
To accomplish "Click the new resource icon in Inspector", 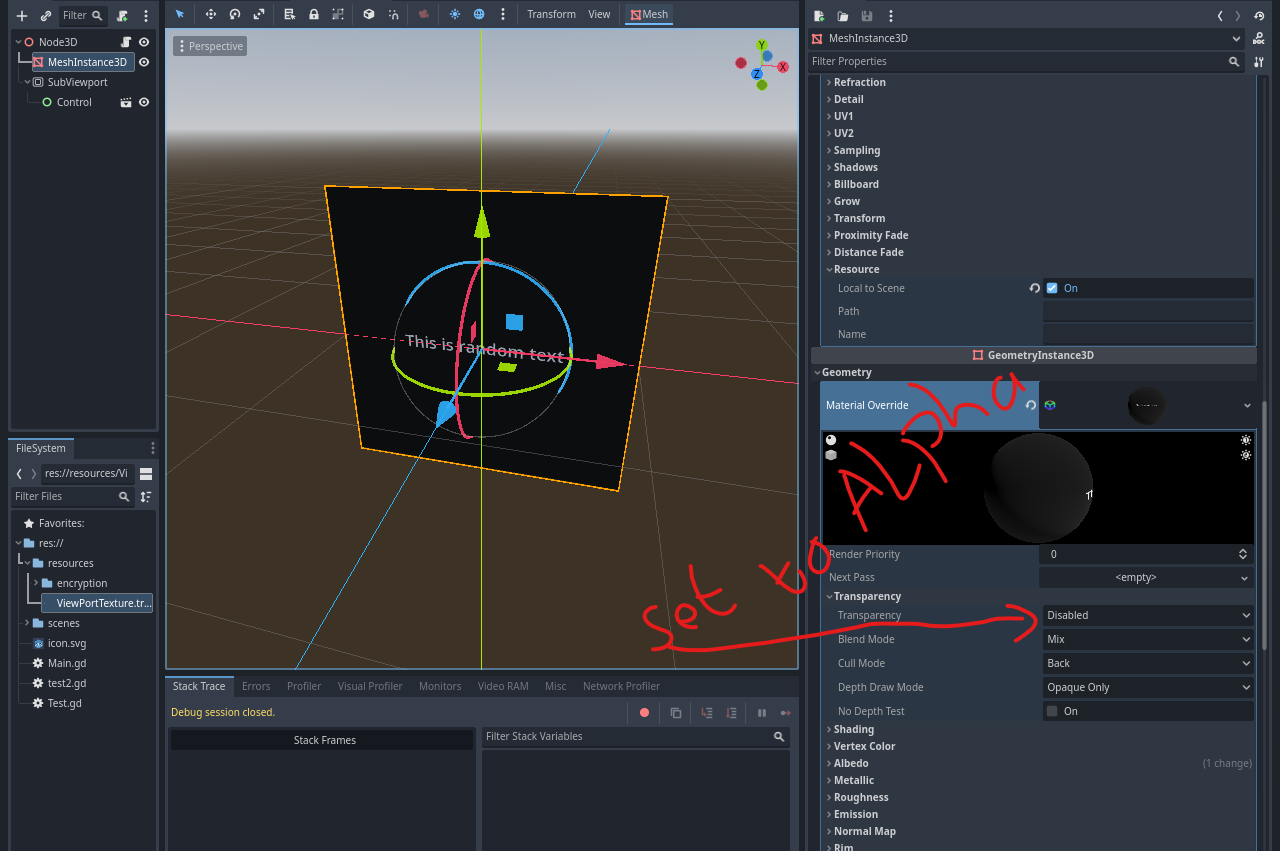I will (819, 16).
